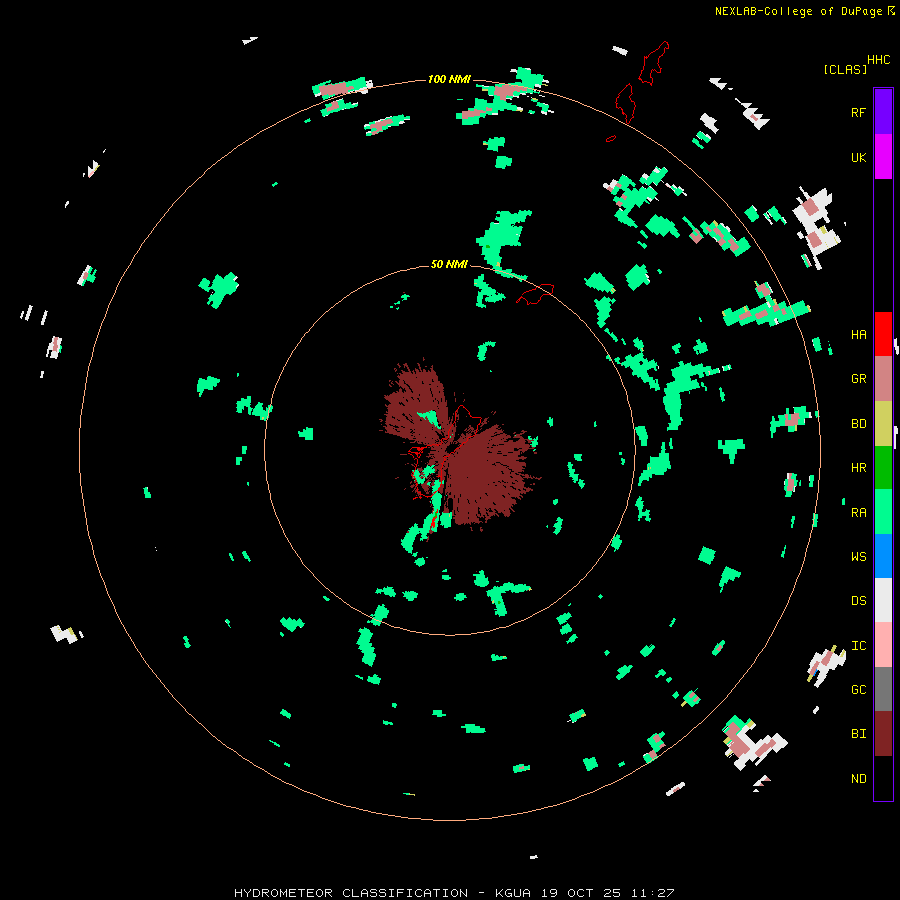Click the 'RF' legend label

point(858,112)
